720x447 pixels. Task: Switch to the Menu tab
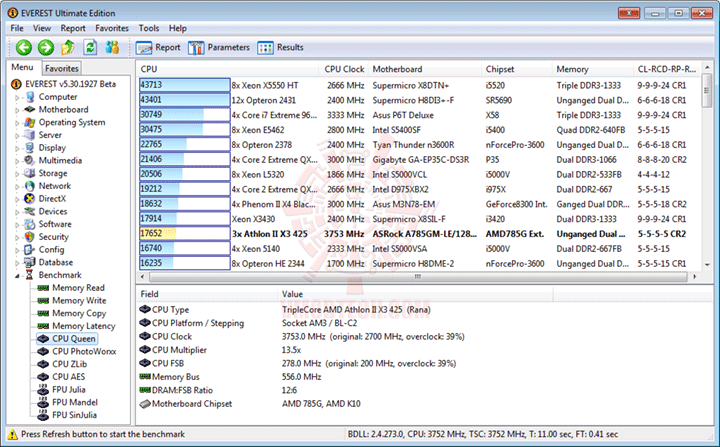pos(22,67)
